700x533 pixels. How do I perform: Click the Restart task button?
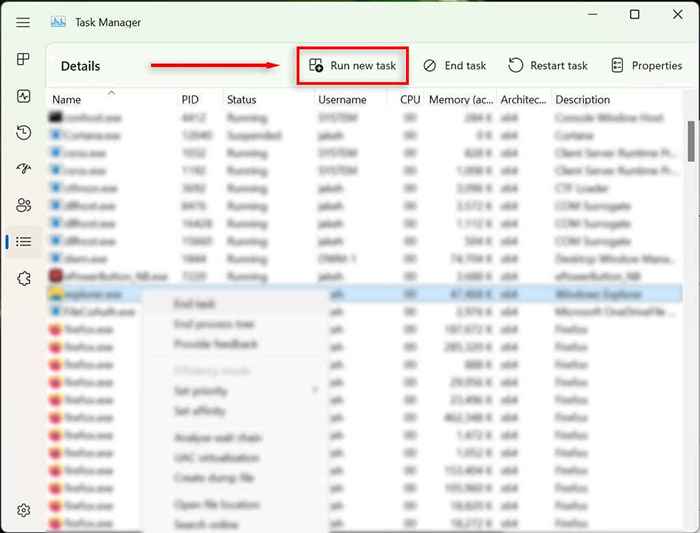click(x=548, y=66)
